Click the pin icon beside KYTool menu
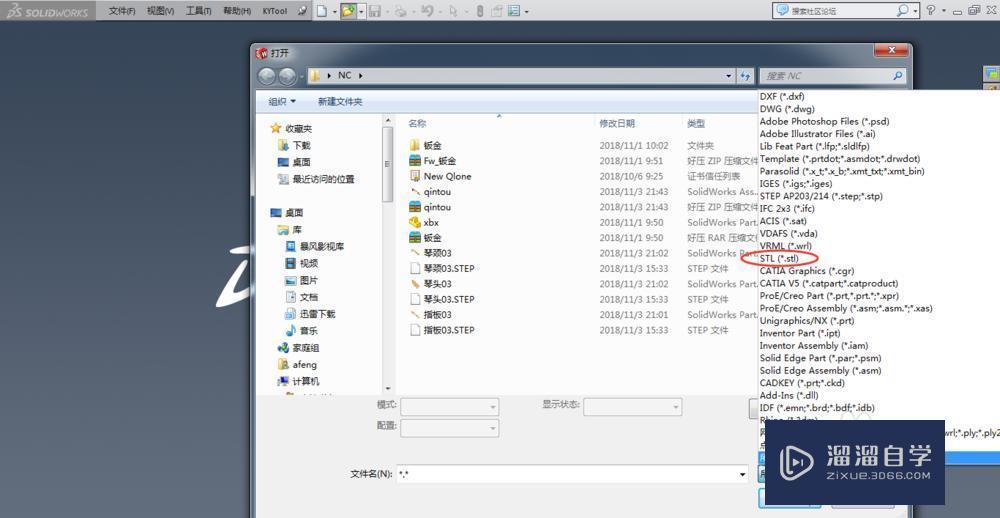 coord(302,11)
